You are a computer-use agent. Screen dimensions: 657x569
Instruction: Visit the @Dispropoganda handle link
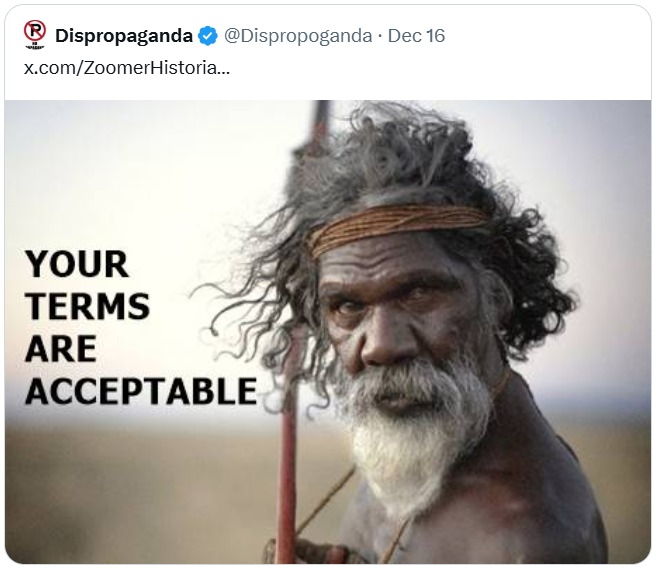click(298, 36)
